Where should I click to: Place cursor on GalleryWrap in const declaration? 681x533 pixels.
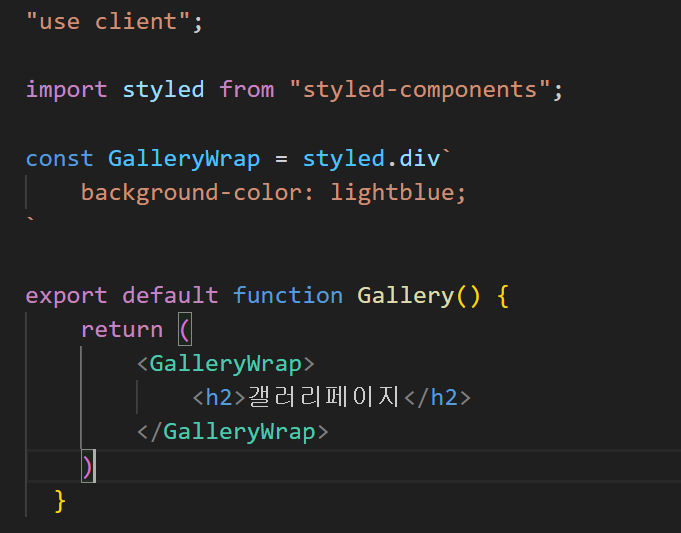coord(184,159)
